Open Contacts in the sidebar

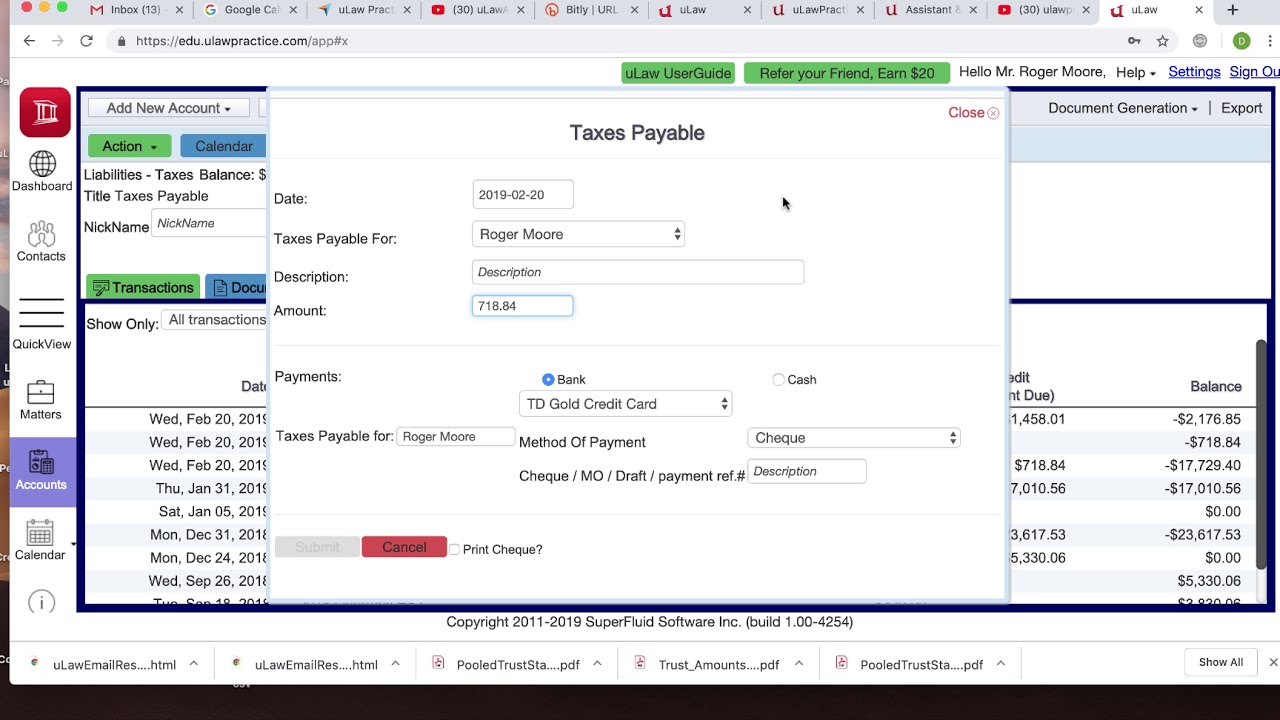point(41,241)
